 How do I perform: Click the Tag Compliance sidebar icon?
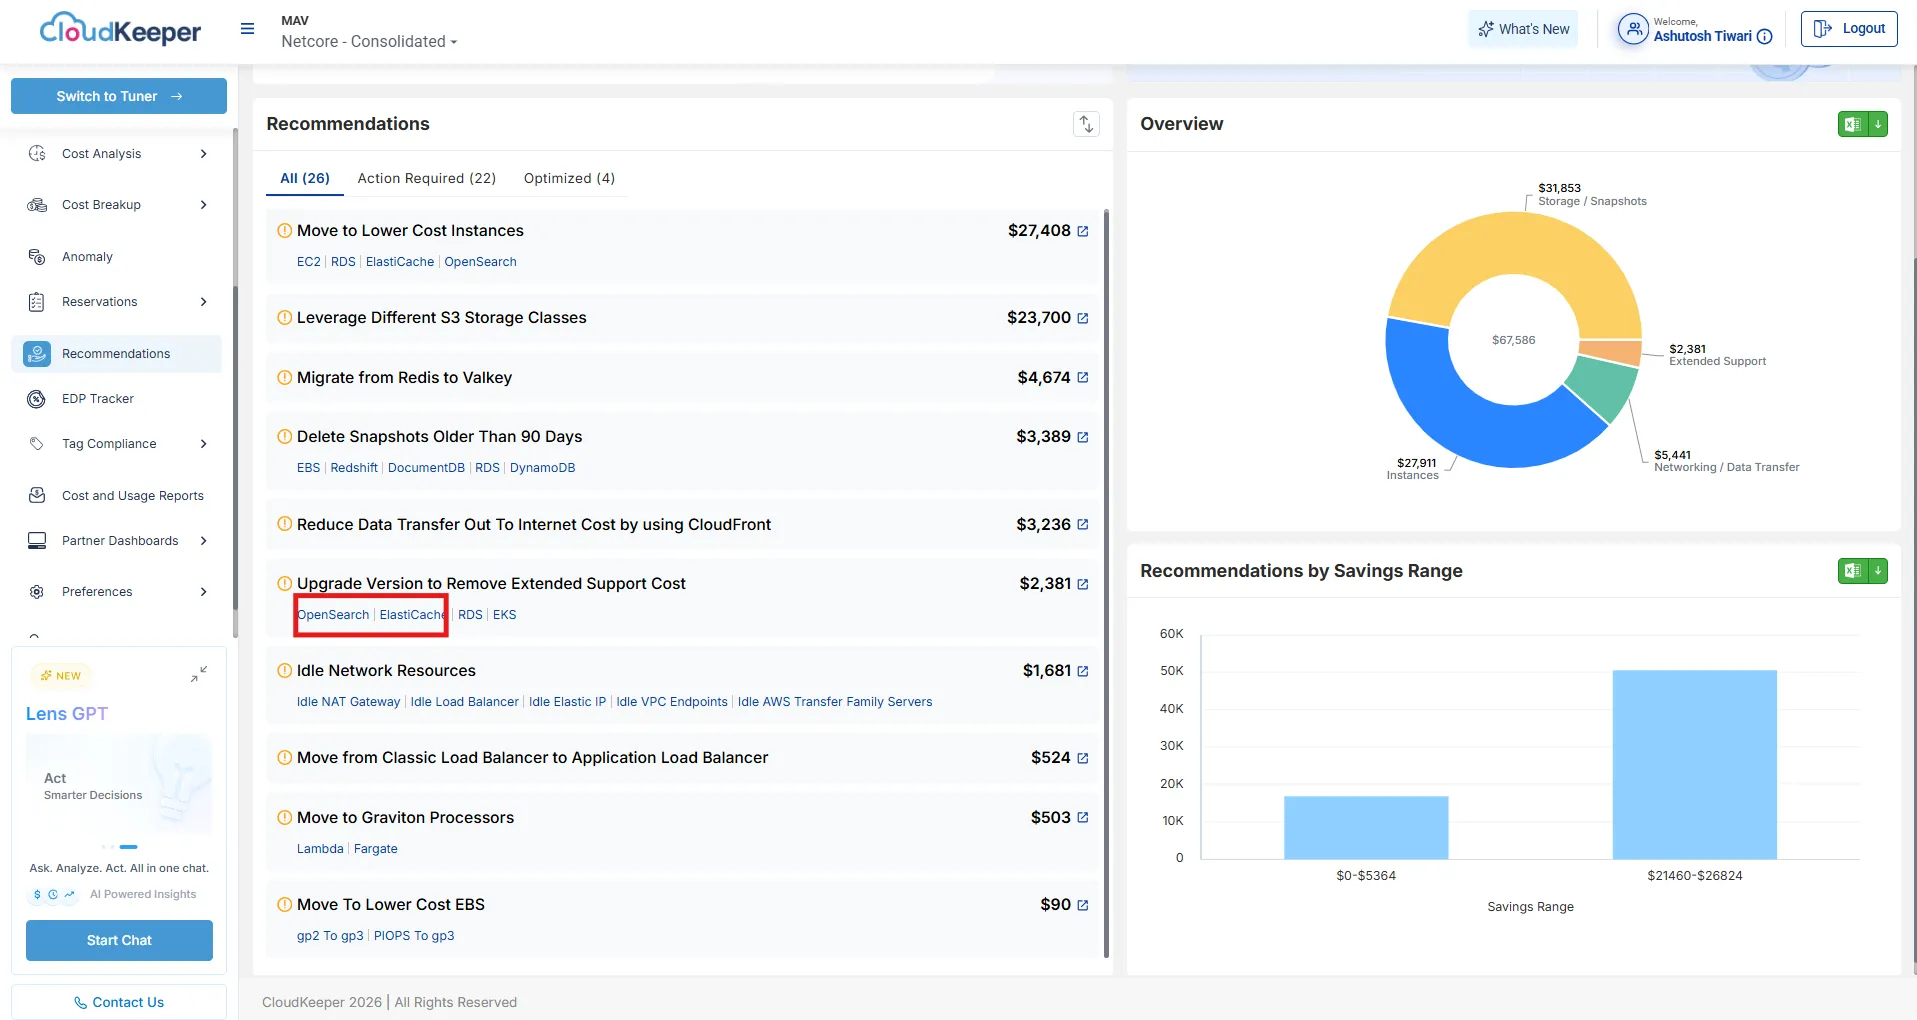click(x=37, y=444)
